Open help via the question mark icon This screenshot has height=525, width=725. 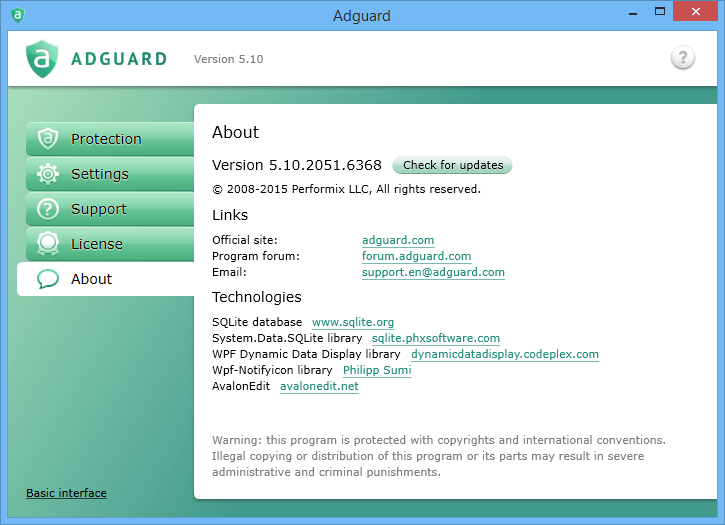pos(682,58)
